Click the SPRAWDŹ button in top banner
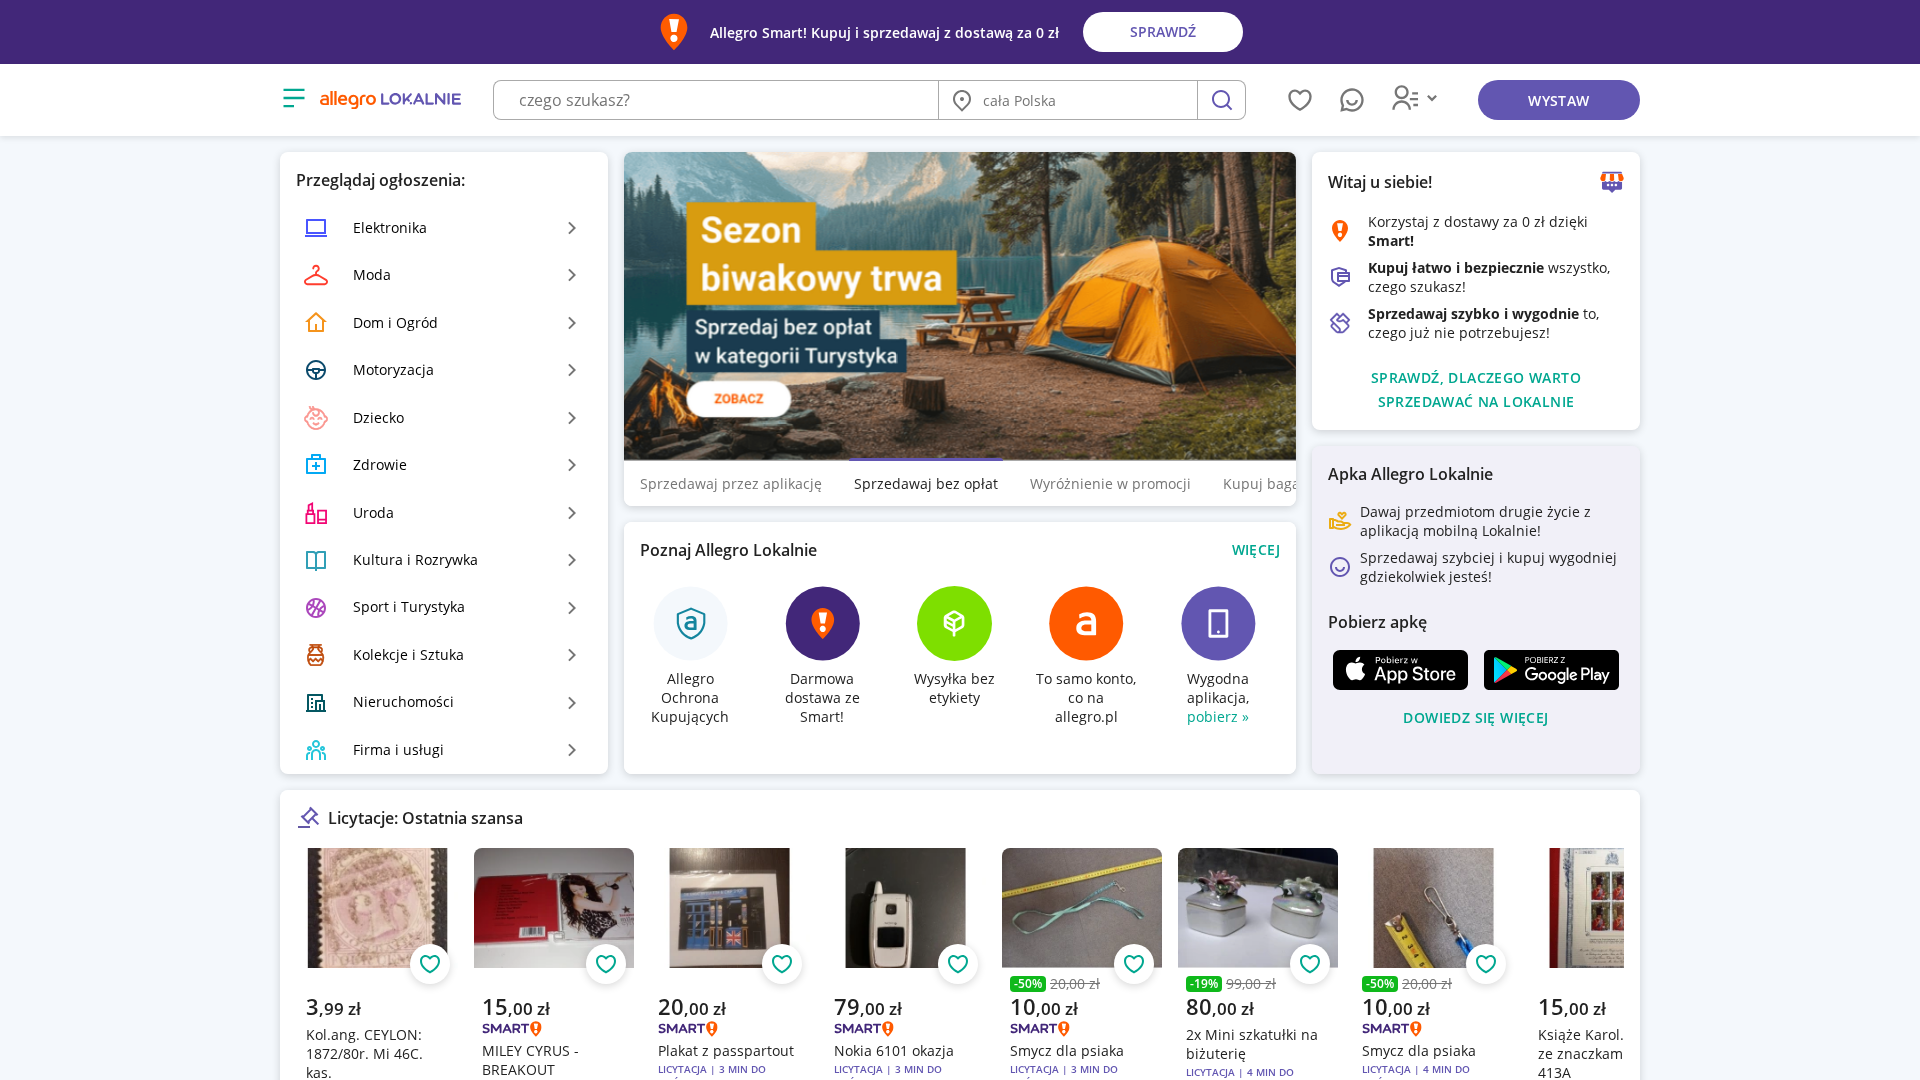1920x1080 pixels. [x=1163, y=32]
